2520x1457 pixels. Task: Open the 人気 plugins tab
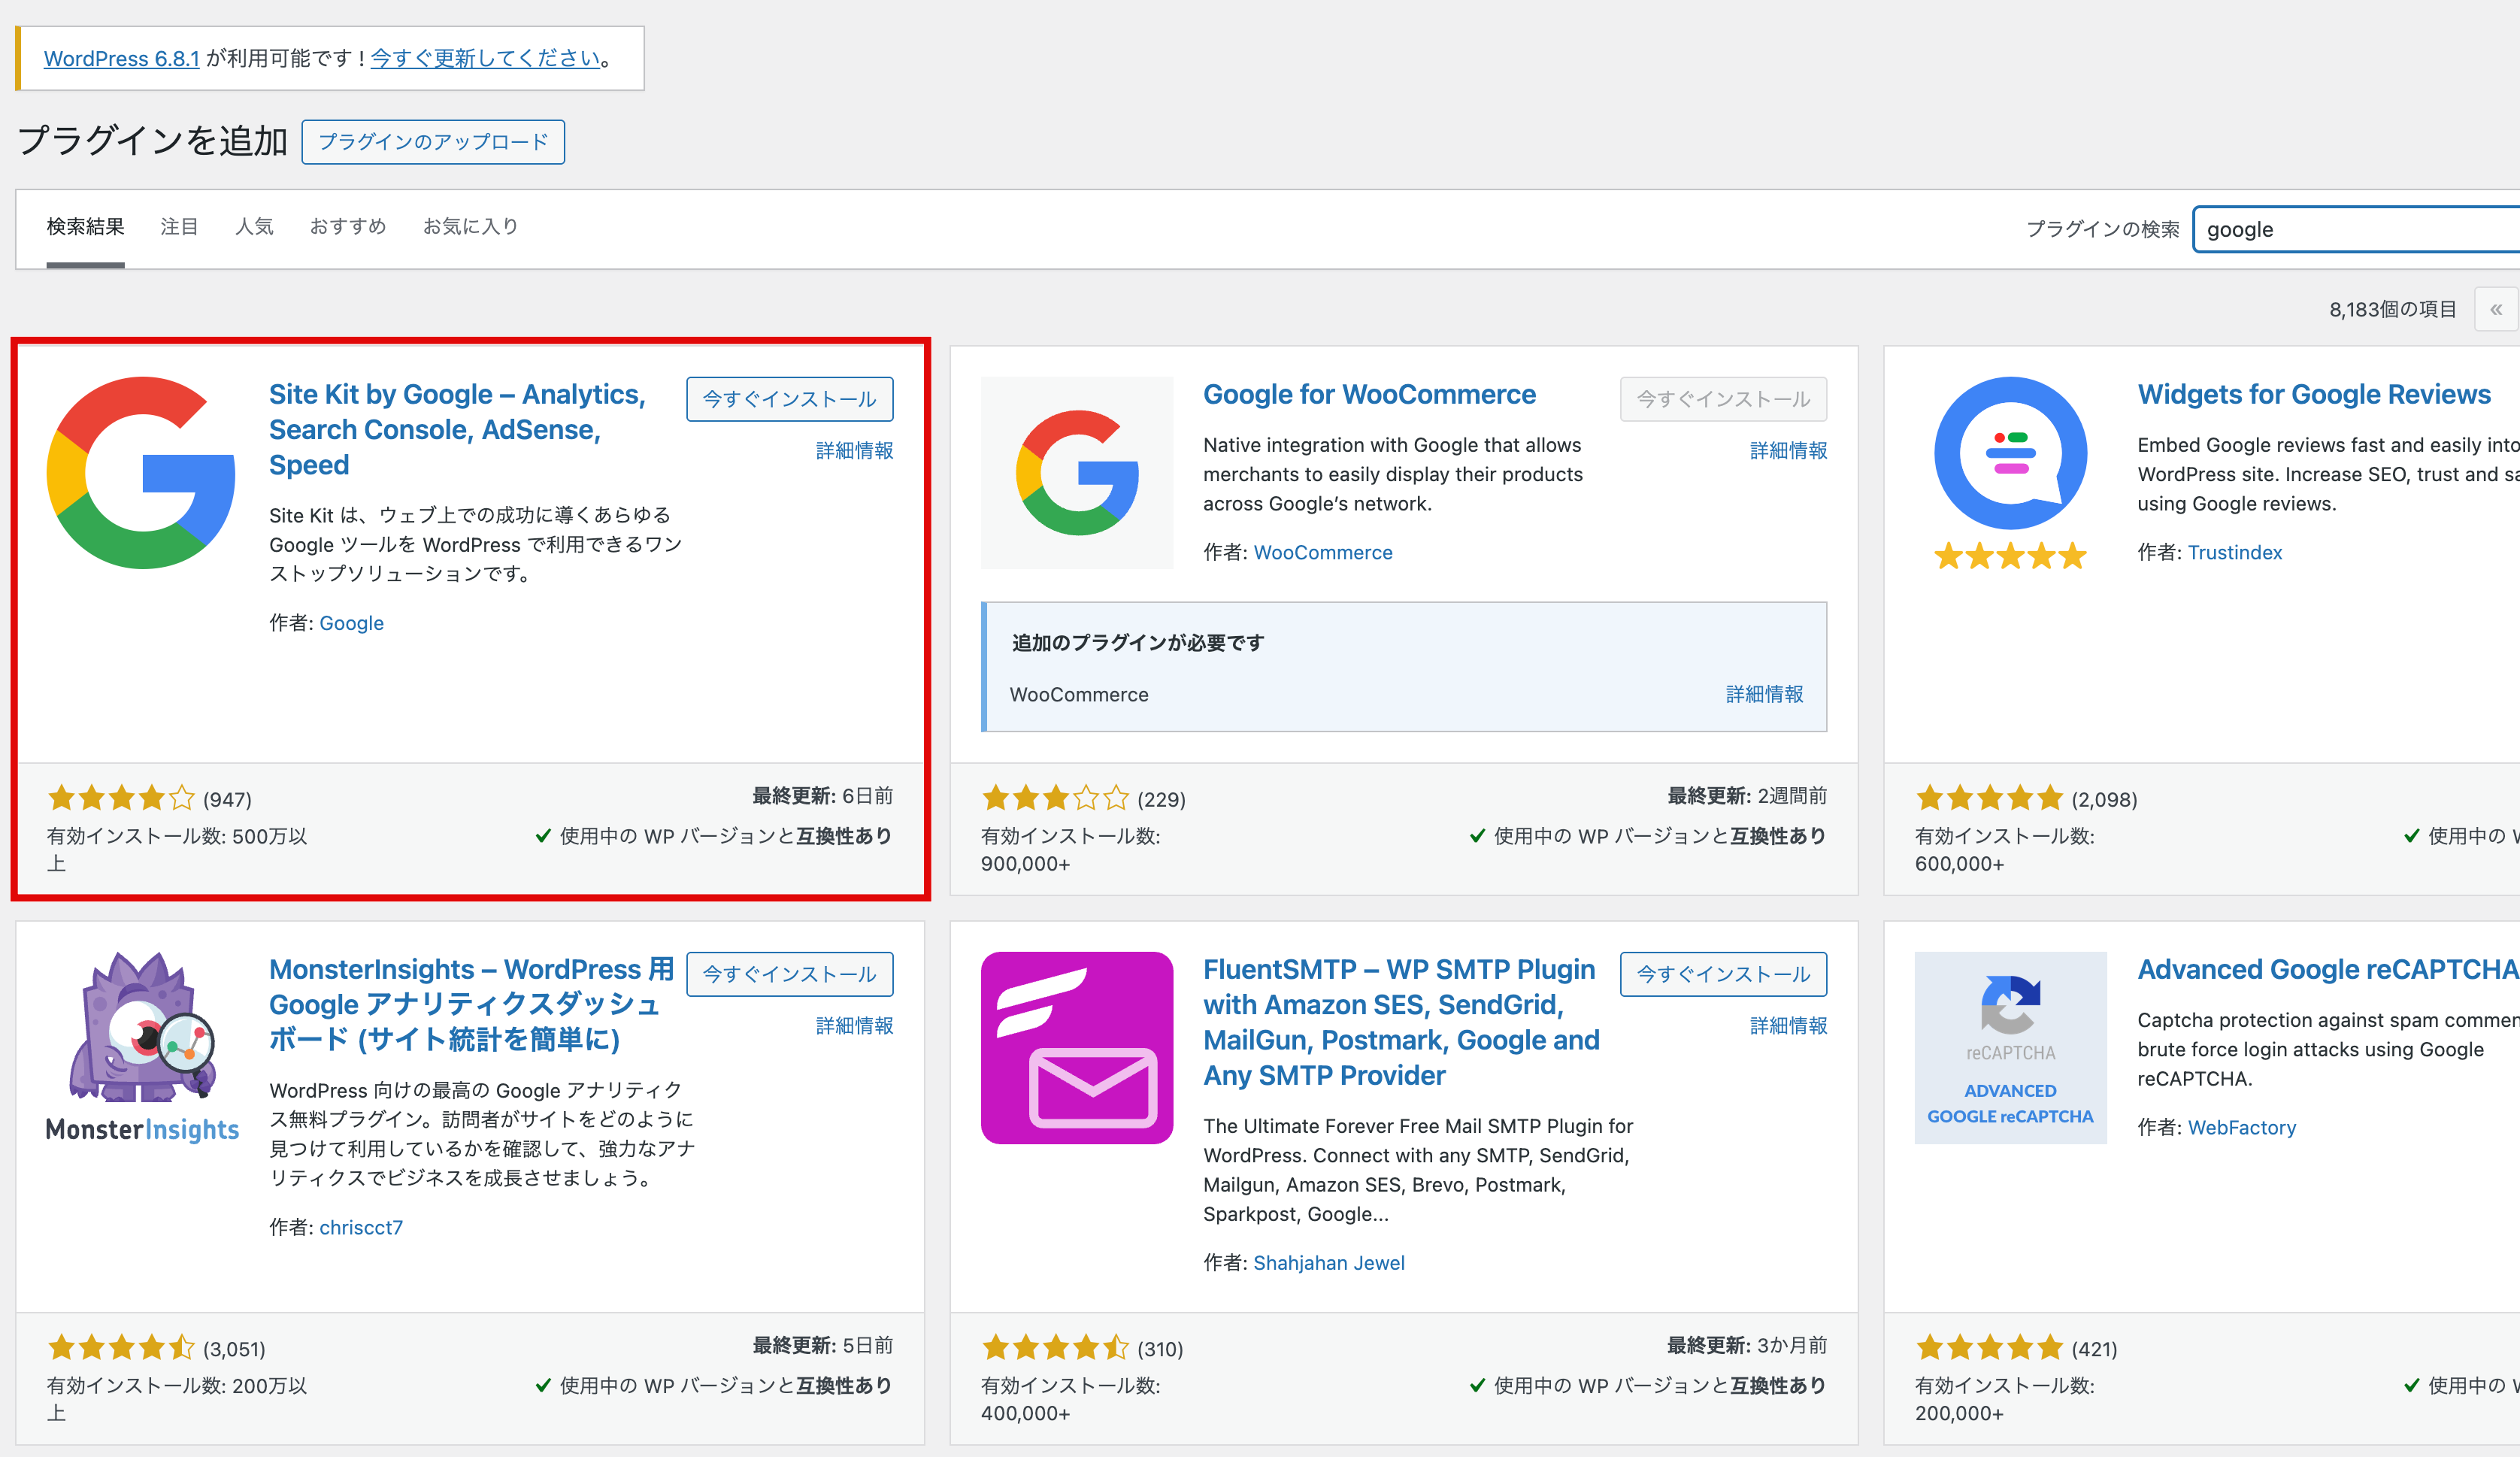(254, 227)
